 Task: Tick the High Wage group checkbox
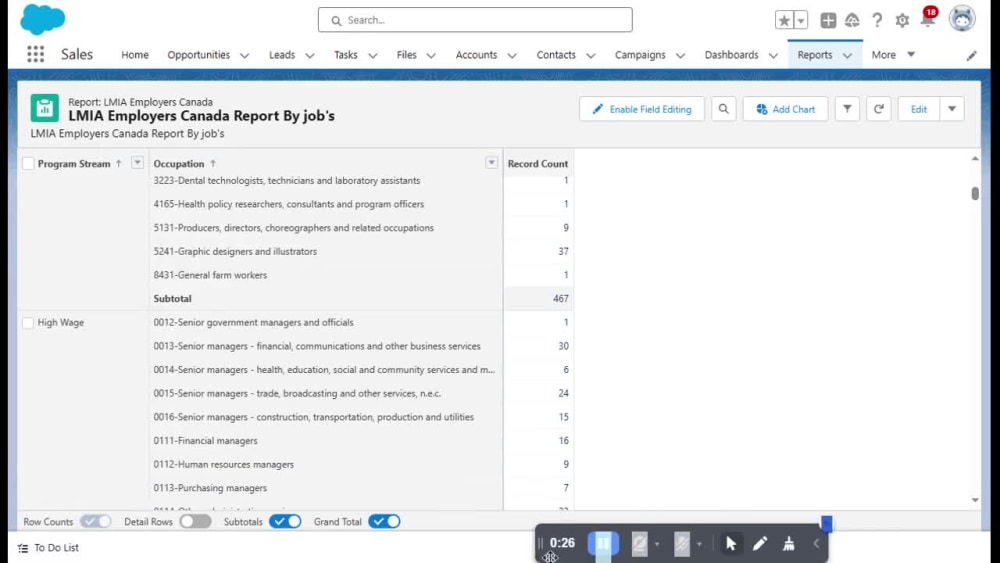[x=28, y=323]
